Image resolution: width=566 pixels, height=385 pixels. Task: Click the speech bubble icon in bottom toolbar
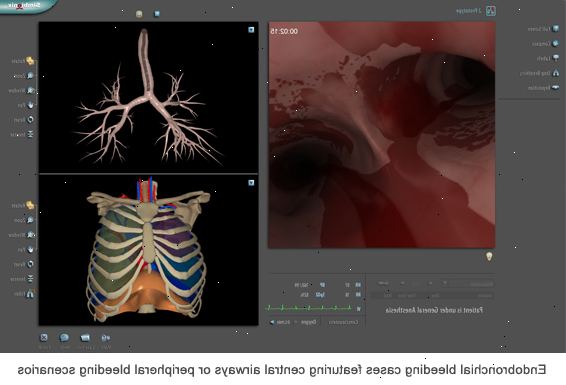64,337
